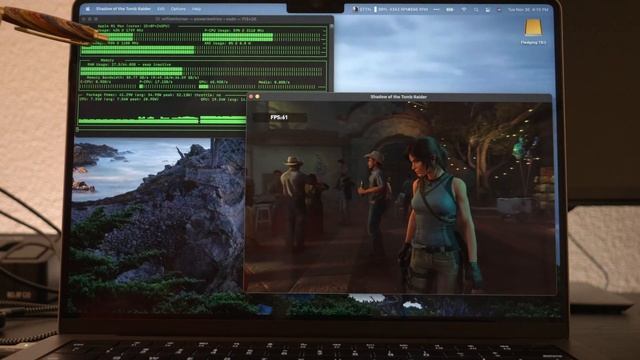Open the Control Center icon in the menu bar
The height and width of the screenshot is (360, 640).
point(487,9)
